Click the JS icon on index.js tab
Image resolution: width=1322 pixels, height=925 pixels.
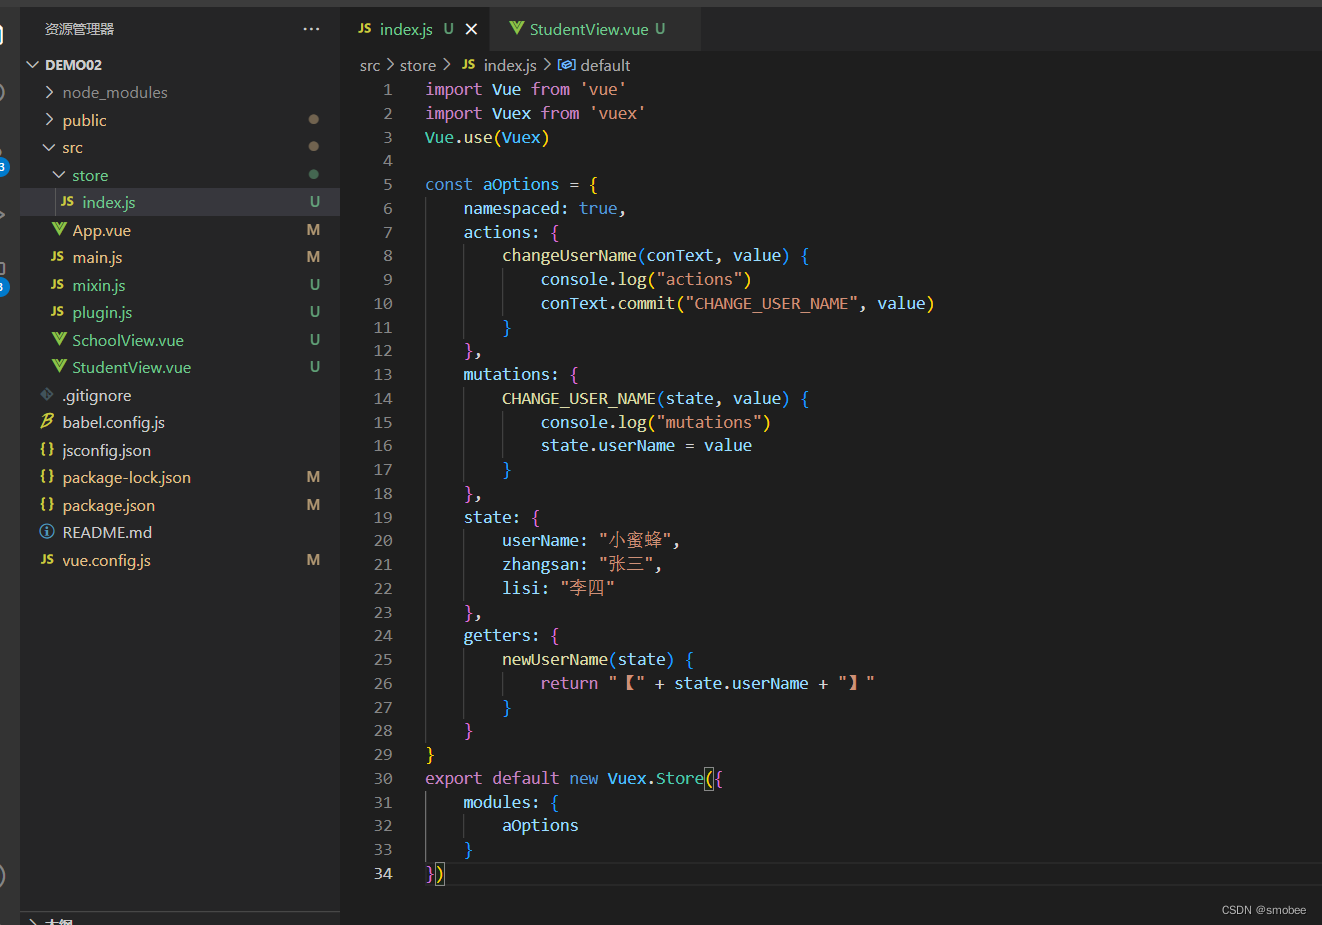tap(364, 29)
